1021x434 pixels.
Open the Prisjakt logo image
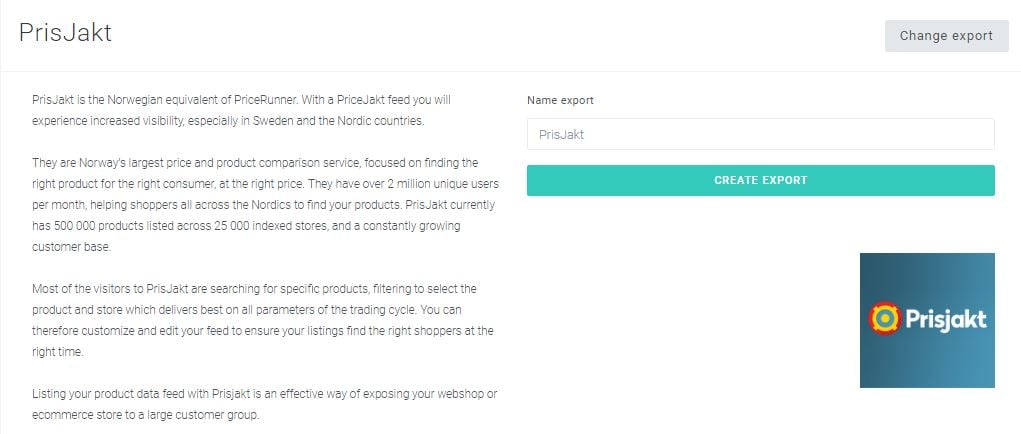click(x=927, y=320)
